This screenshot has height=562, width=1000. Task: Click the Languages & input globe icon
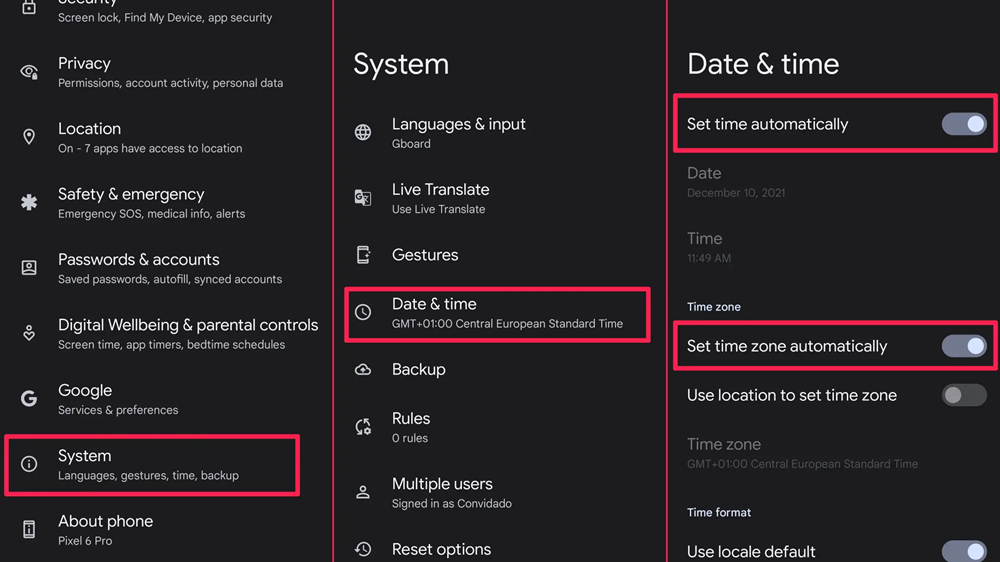[363, 133]
